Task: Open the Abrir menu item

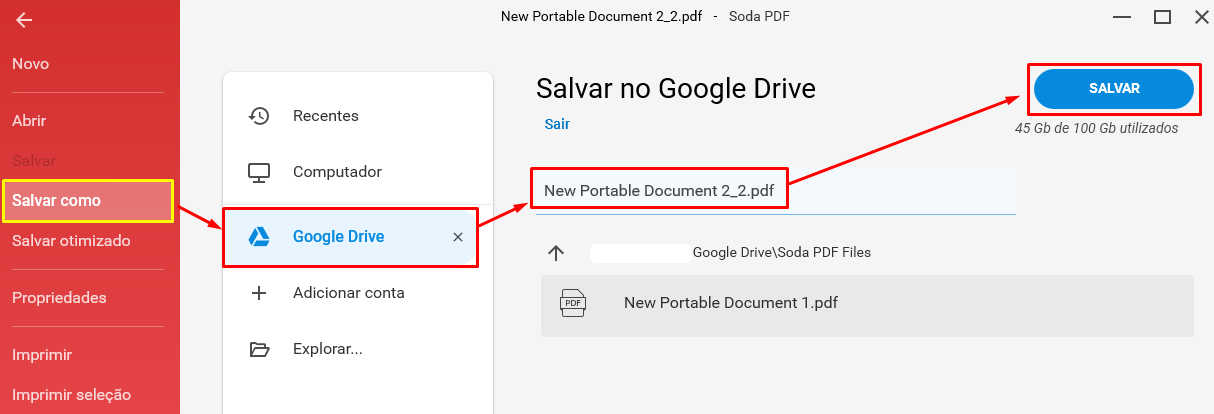Action: tap(29, 121)
